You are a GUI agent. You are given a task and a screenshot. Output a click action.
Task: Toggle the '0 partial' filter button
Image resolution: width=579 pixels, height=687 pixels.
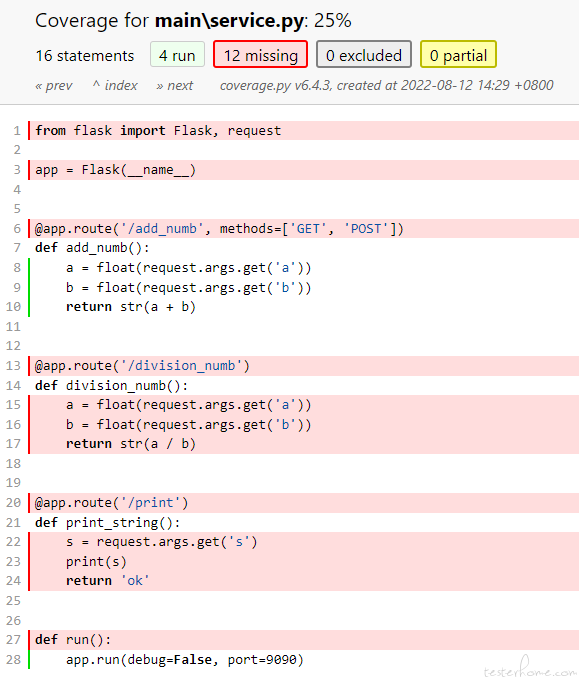(x=458, y=54)
